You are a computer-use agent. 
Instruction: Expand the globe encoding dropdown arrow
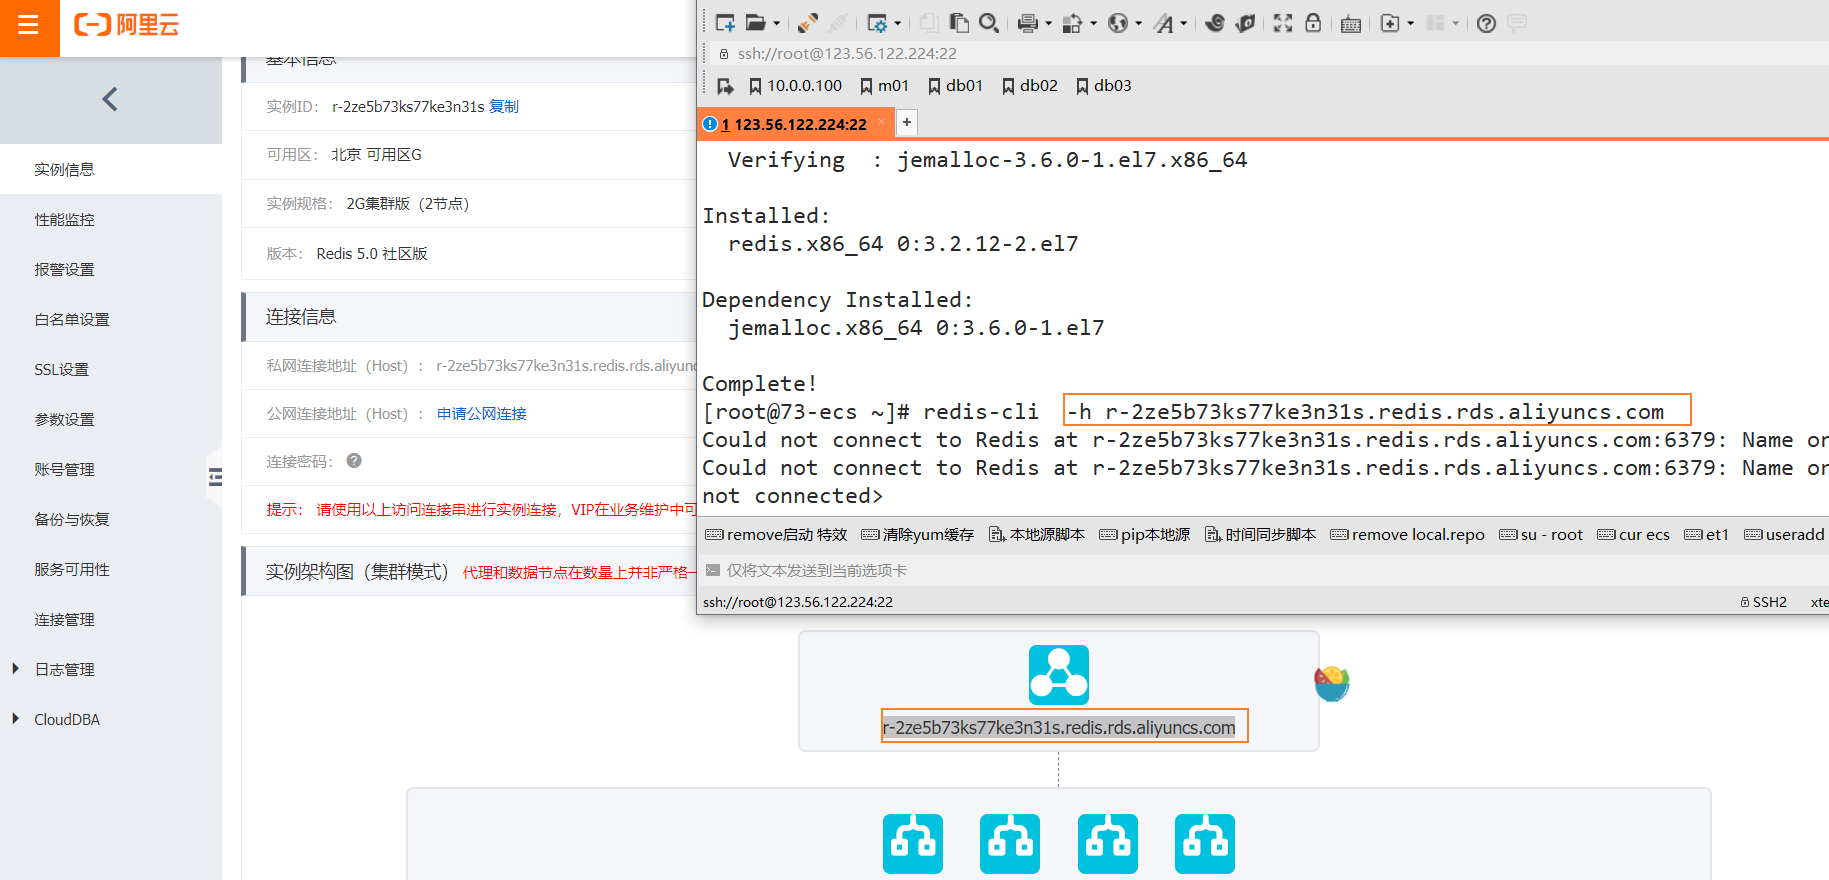point(1138,23)
